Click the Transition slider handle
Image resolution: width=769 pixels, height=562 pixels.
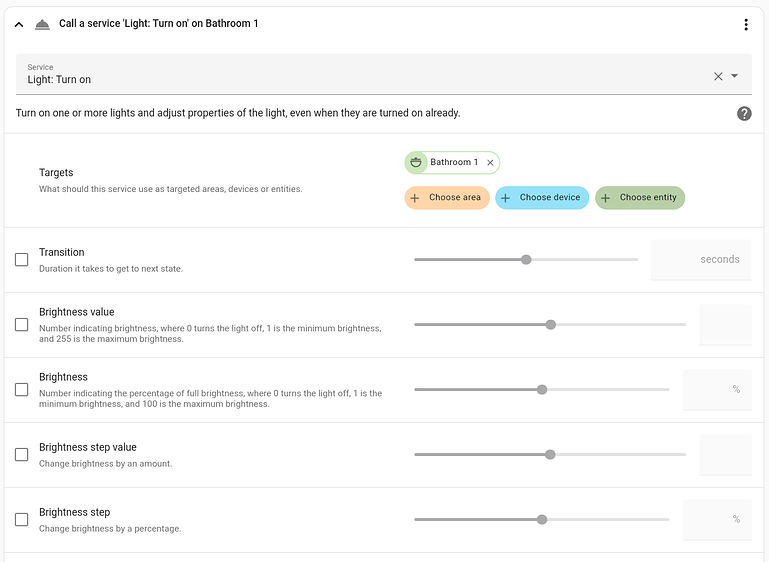coord(526,260)
